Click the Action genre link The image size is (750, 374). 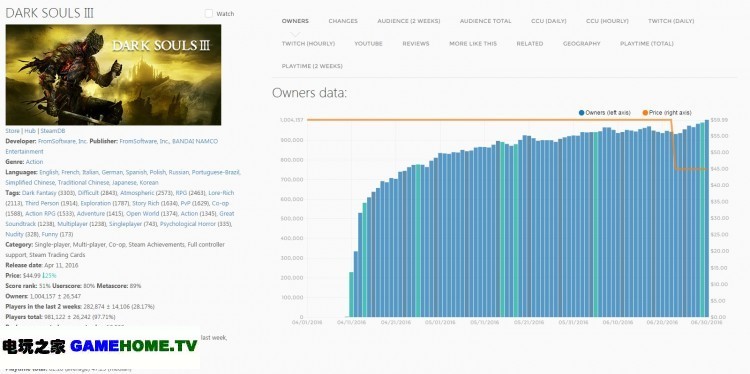click(34, 162)
